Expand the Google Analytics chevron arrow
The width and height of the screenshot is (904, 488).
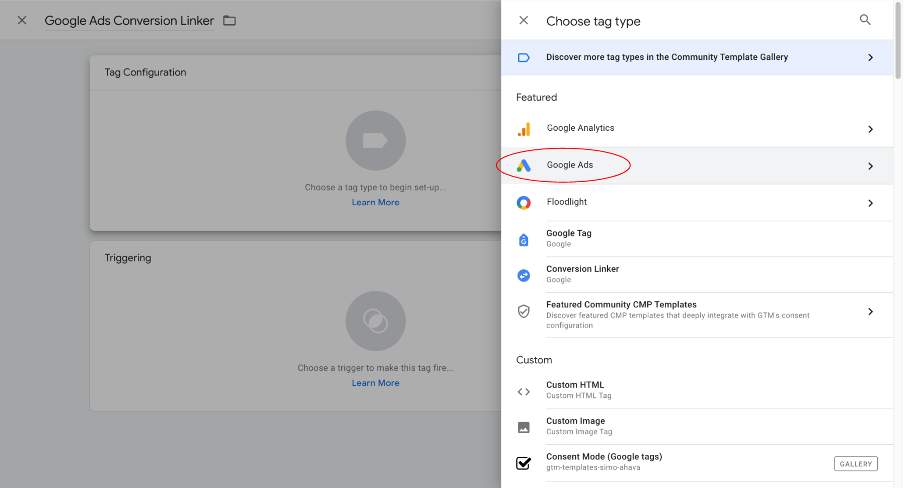tap(870, 129)
